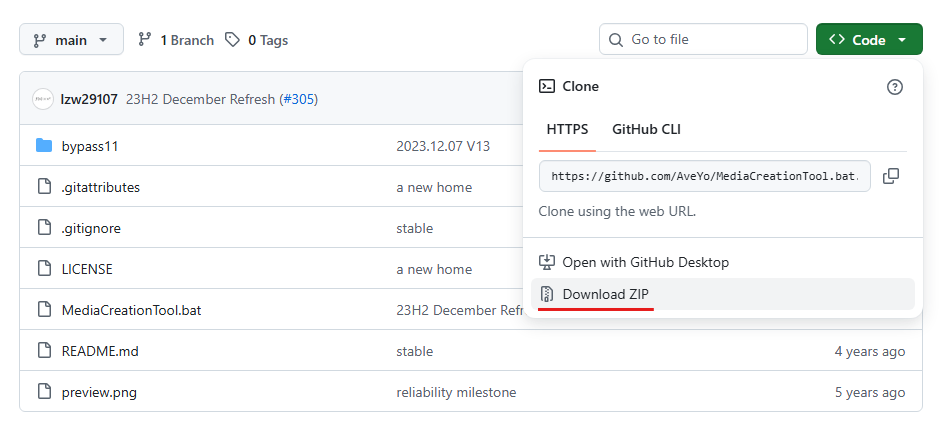Toggle the green Code dropdown button

tap(869, 40)
